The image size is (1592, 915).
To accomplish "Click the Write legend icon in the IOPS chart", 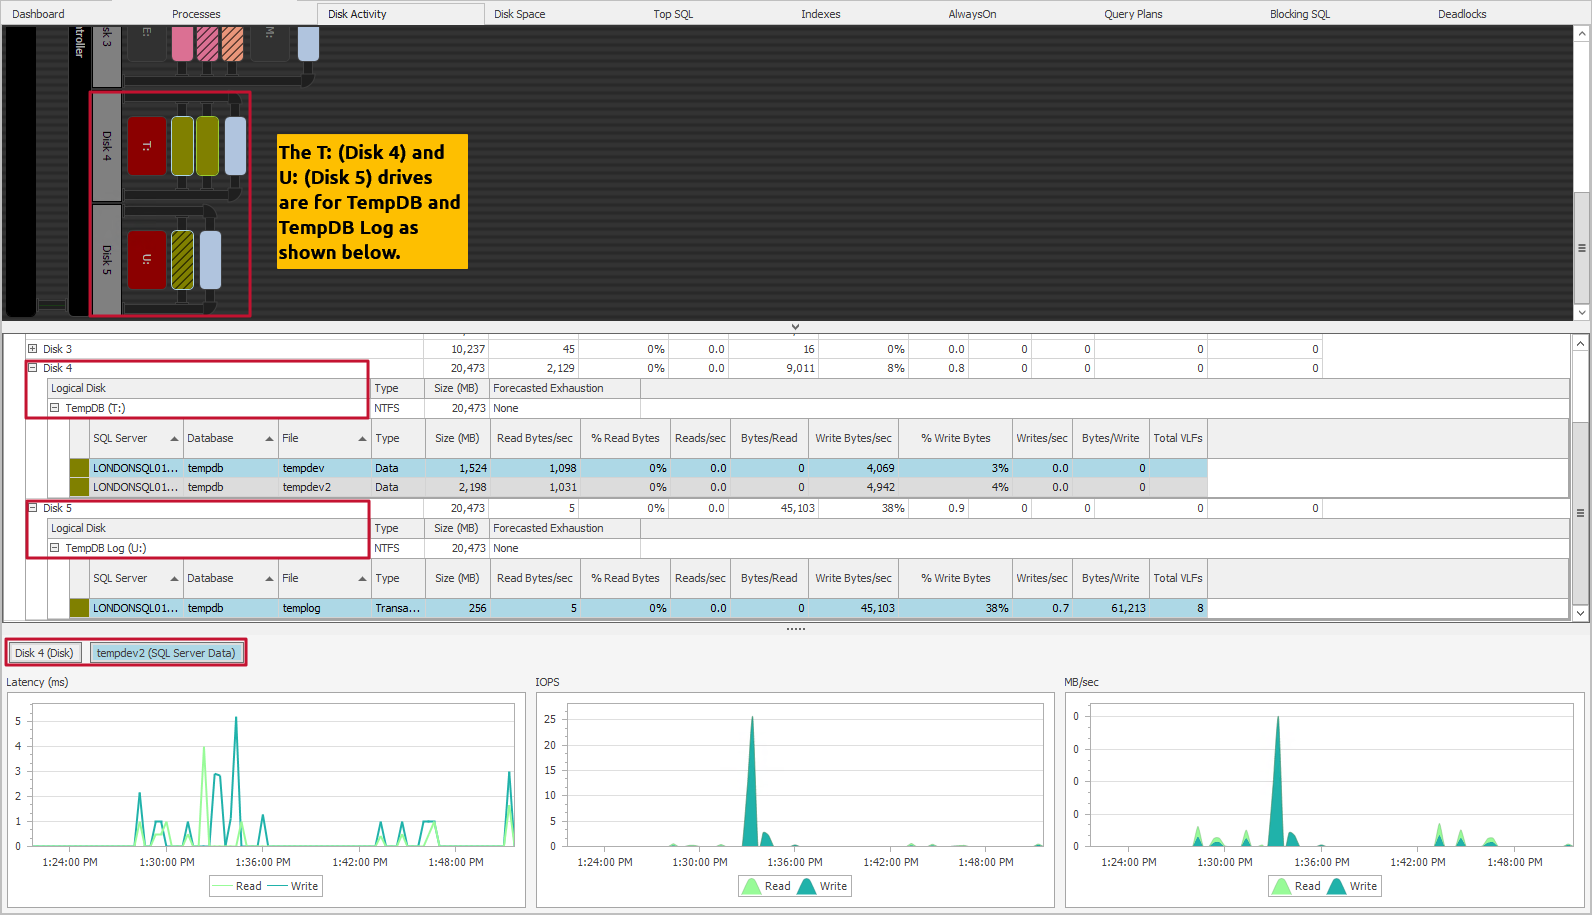I will 806,886.
